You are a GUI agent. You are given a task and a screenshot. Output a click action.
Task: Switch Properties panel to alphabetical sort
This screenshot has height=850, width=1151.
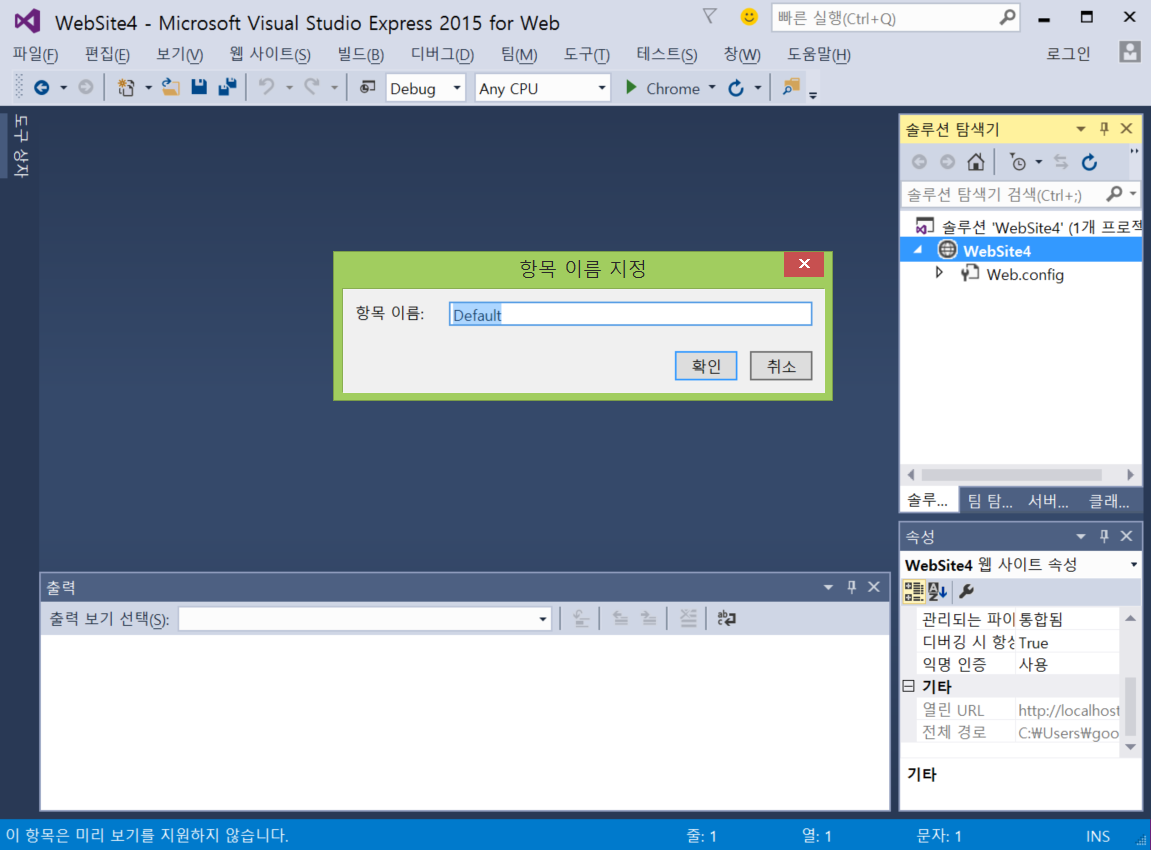pyautogui.click(x=937, y=591)
